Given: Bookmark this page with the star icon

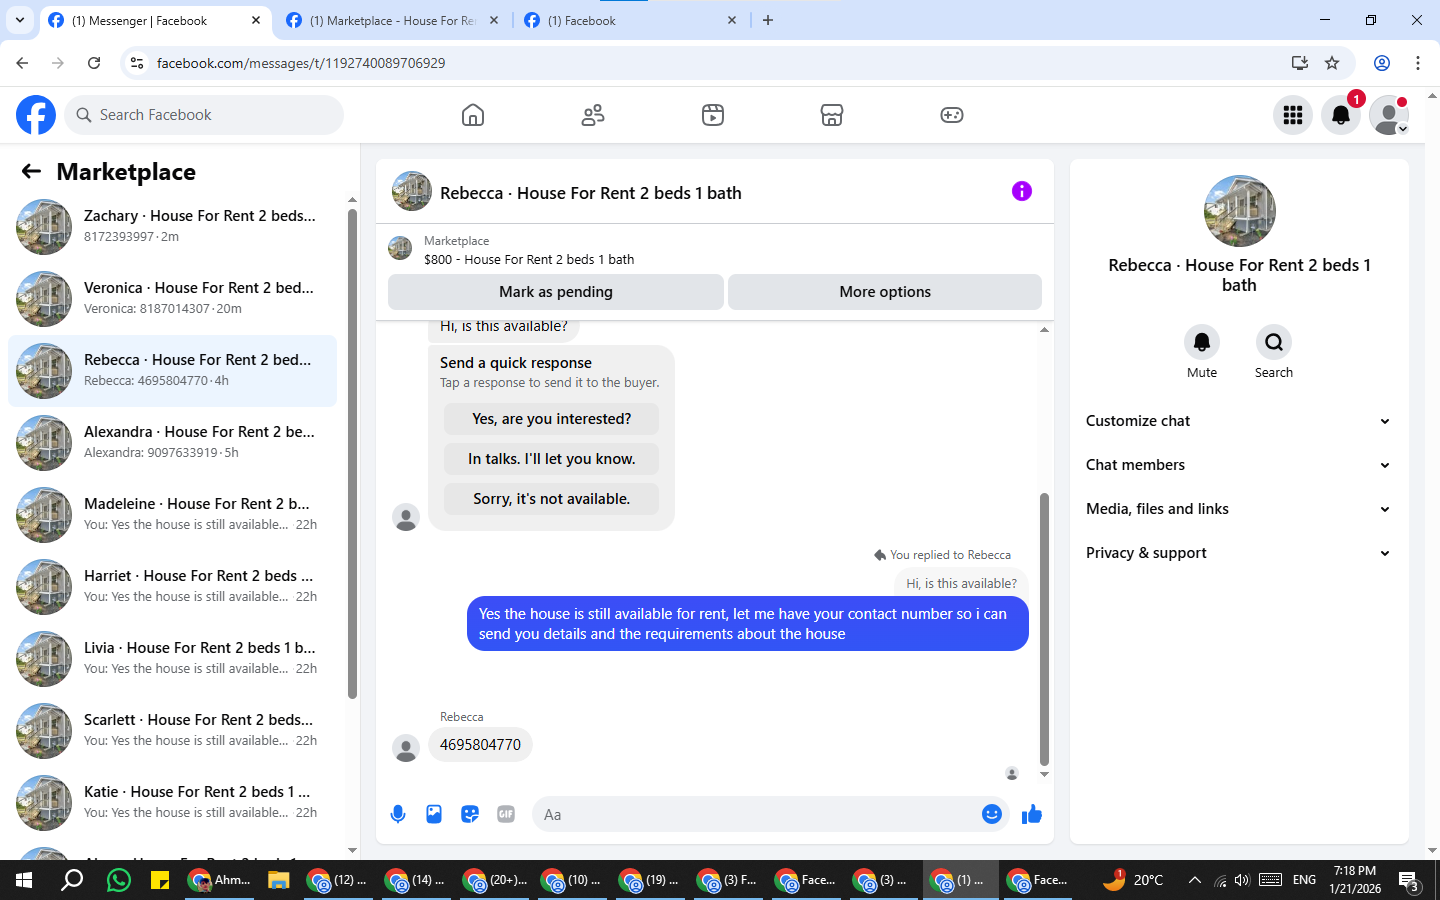Looking at the screenshot, I should (x=1332, y=63).
